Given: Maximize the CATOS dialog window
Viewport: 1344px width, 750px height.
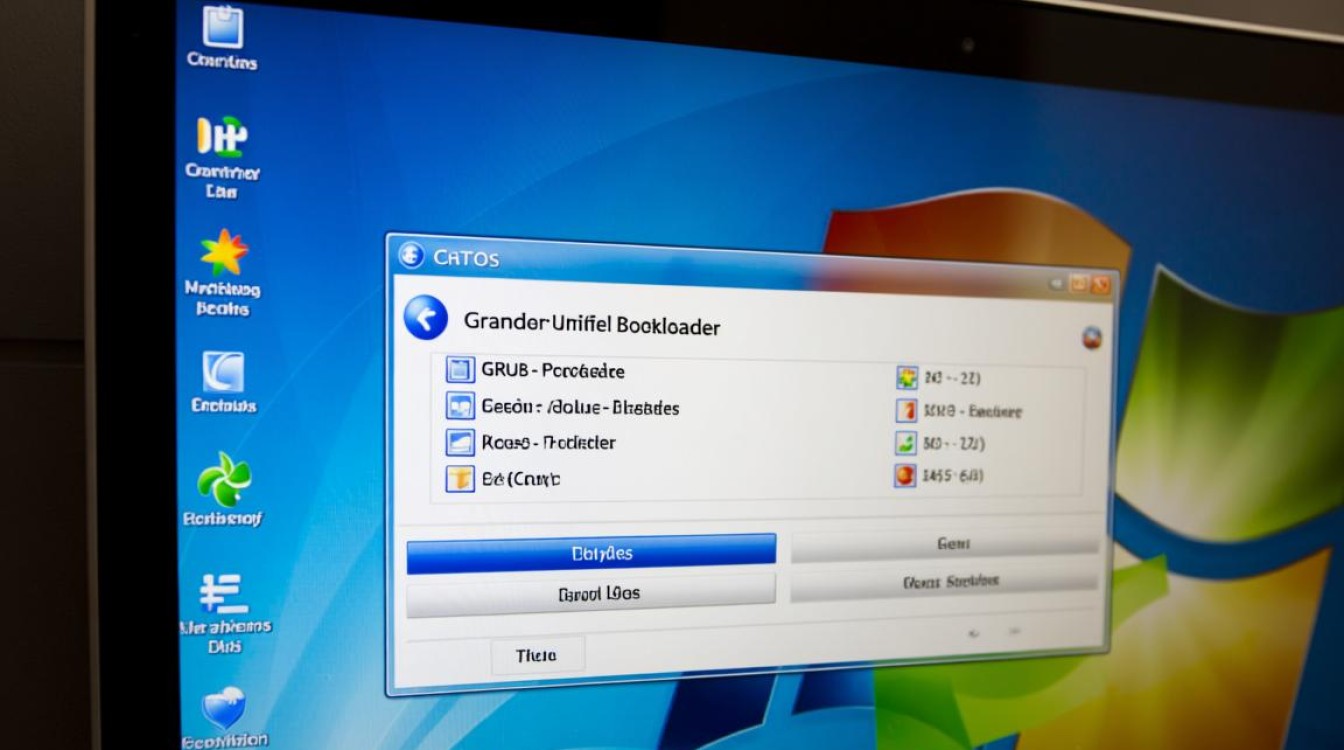Looking at the screenshot, I should pyautogui.click(x=1078, y=284).
